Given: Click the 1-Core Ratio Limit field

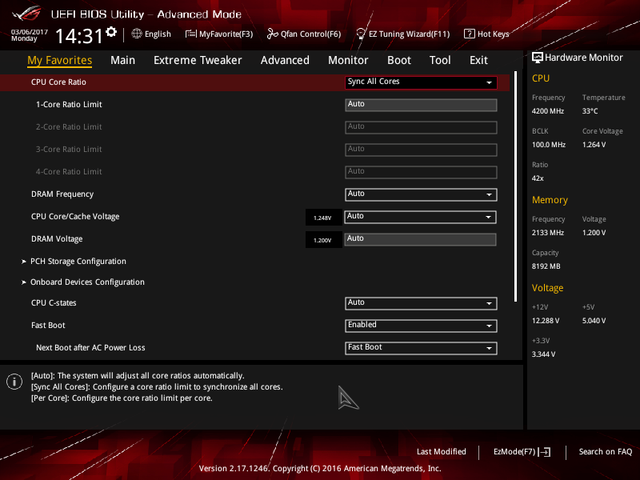Looking at the screenshot, I should click(x=421, y=105).
